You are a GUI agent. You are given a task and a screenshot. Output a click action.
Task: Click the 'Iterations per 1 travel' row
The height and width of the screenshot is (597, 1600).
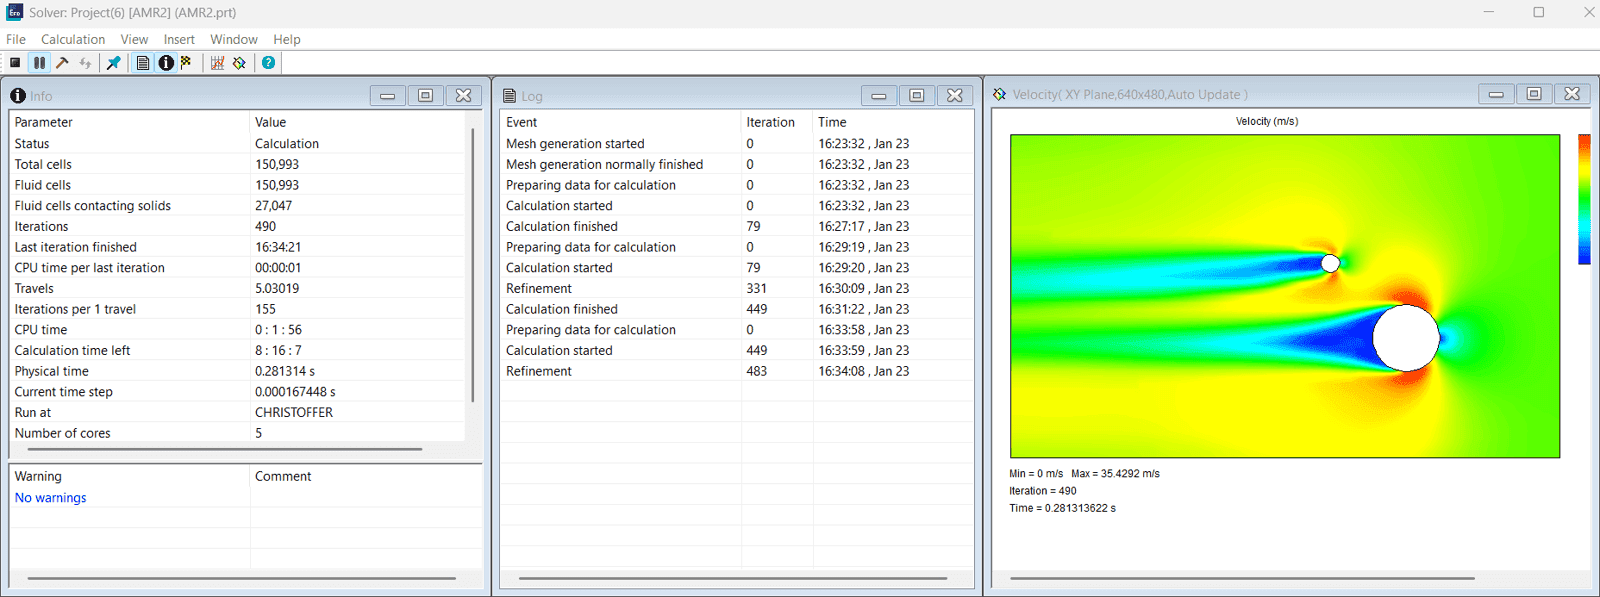(x=237, y=309)
